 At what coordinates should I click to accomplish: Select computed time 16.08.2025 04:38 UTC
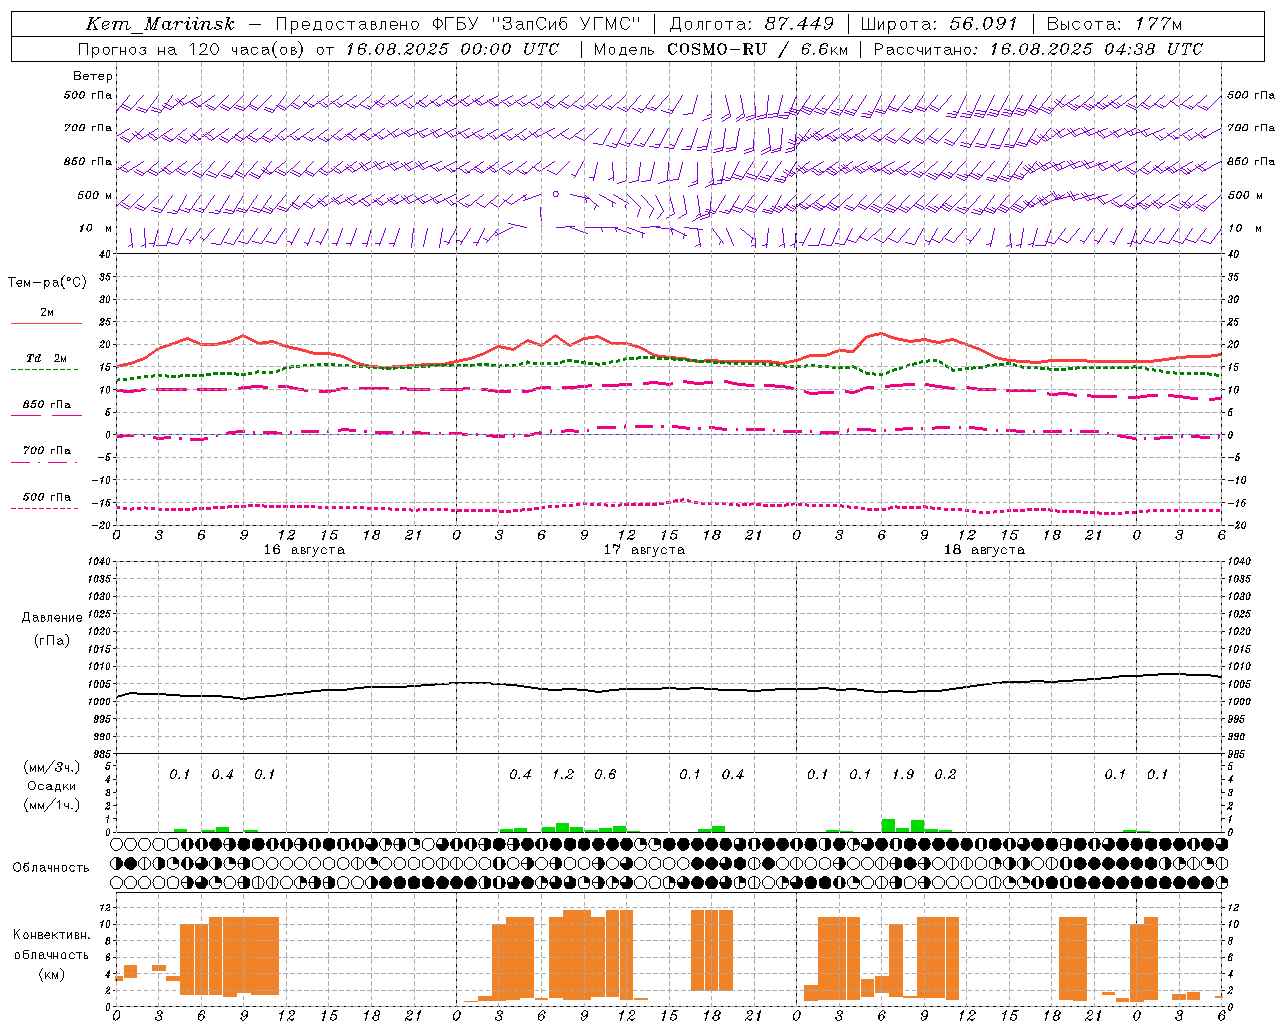(x=1096, y=49)
